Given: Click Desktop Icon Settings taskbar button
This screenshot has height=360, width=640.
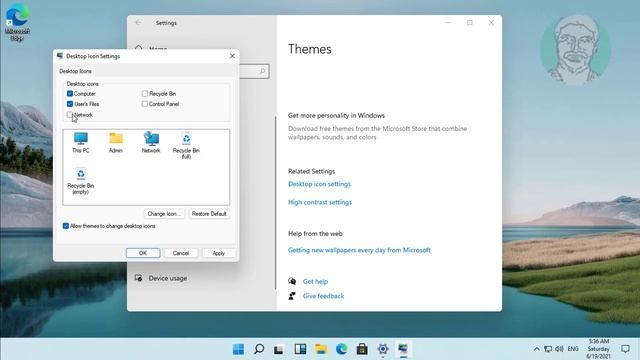Looking at the screenshot, I should click(x=403, y=349).
